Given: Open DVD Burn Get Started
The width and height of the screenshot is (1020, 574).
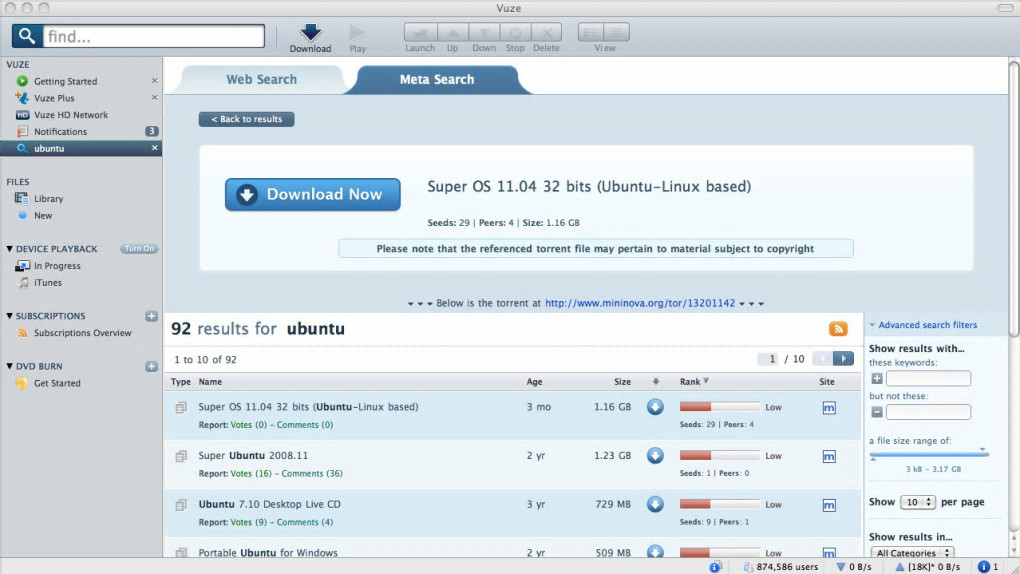Looking at the screenshot, I should pos(57,383).
